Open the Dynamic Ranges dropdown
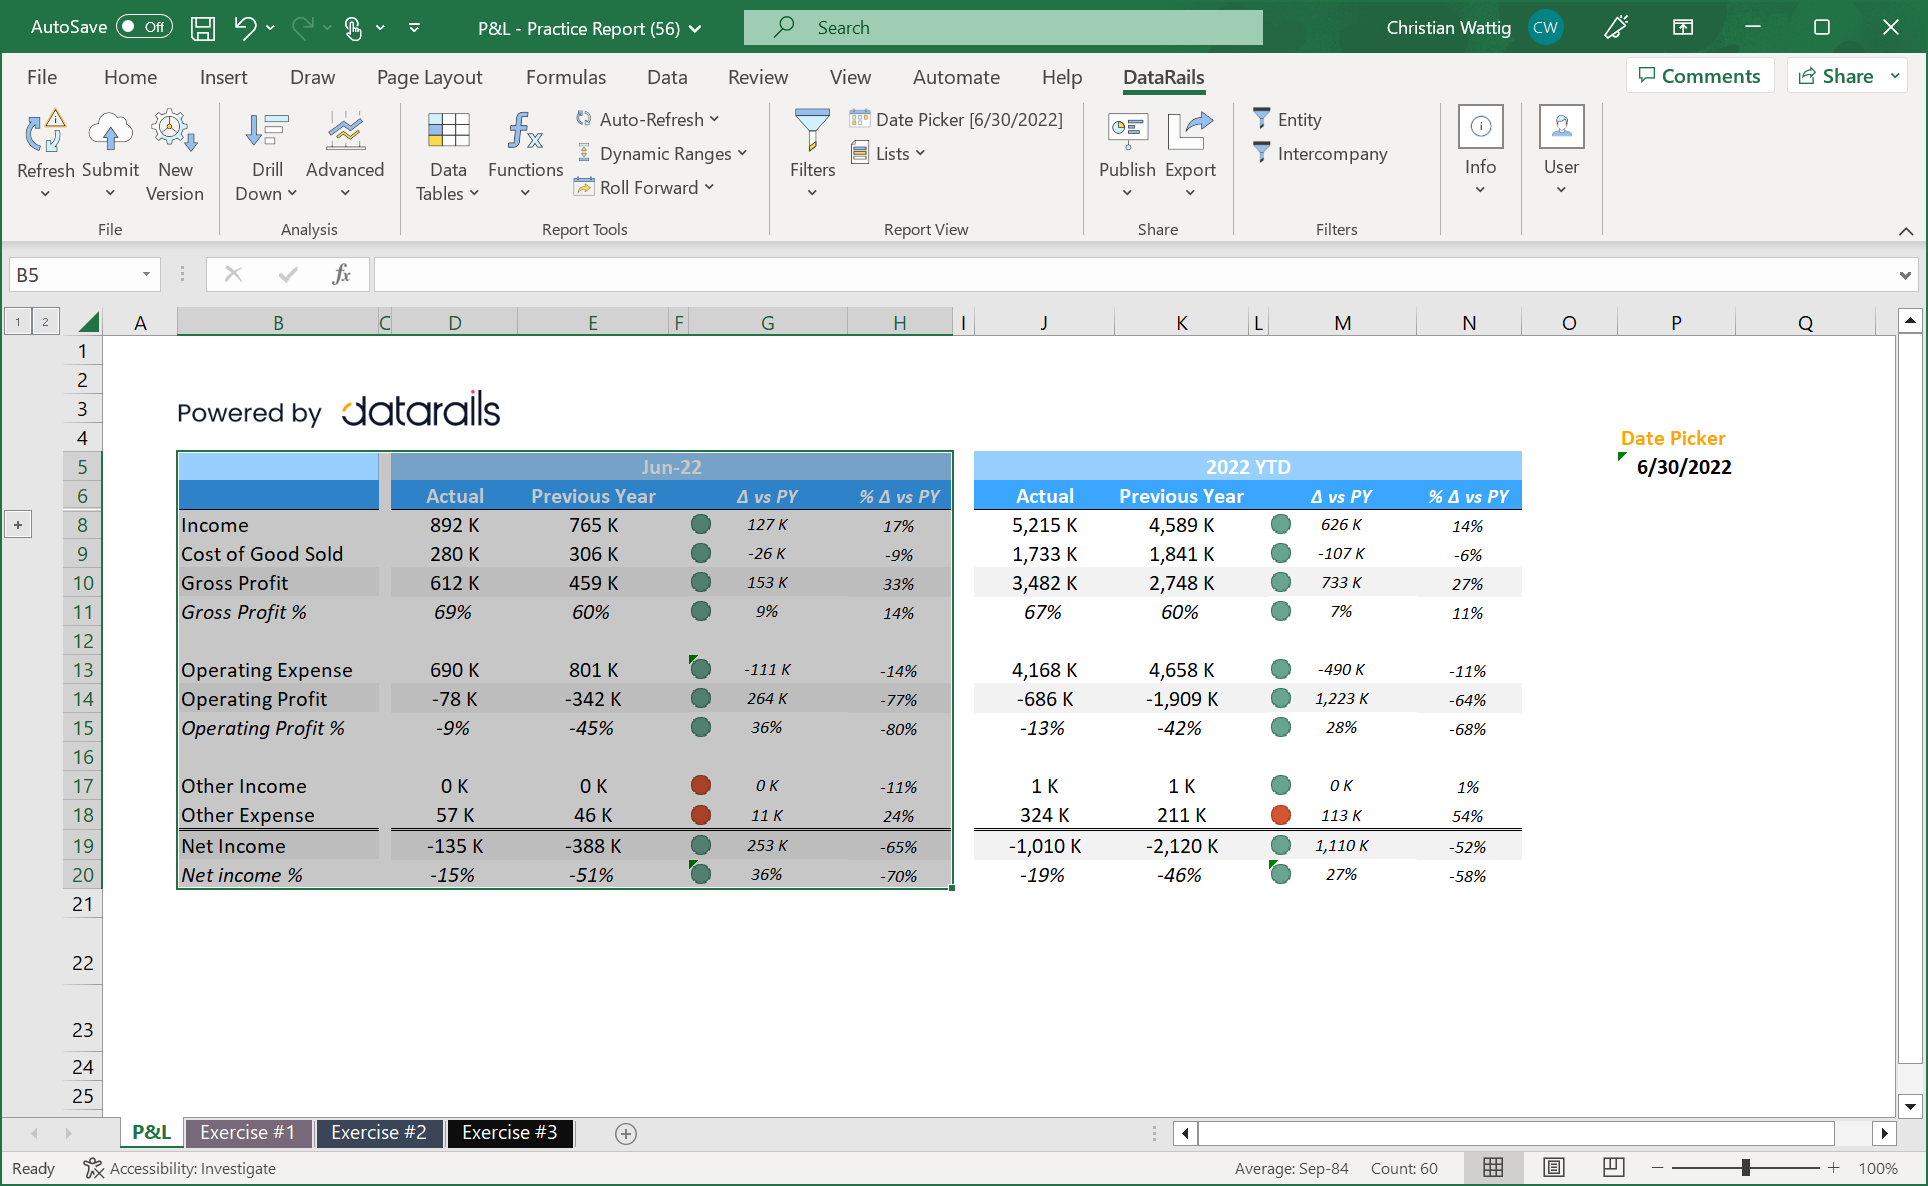1928x1186 pixels. tap(661, 153)
